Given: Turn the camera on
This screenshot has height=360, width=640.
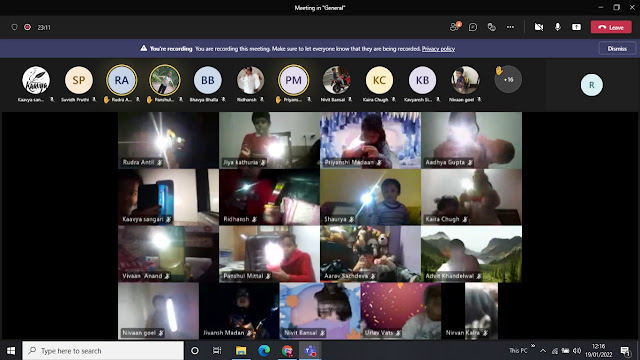Looking at the screenshot, I should pos(539,27).
